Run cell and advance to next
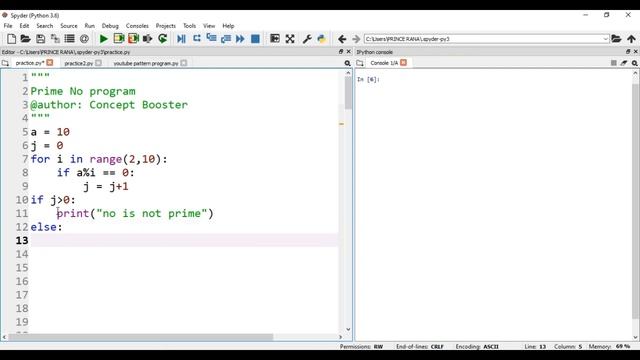Image resolution: width=640 pixels, height=360 pixels. click(133, 39)
